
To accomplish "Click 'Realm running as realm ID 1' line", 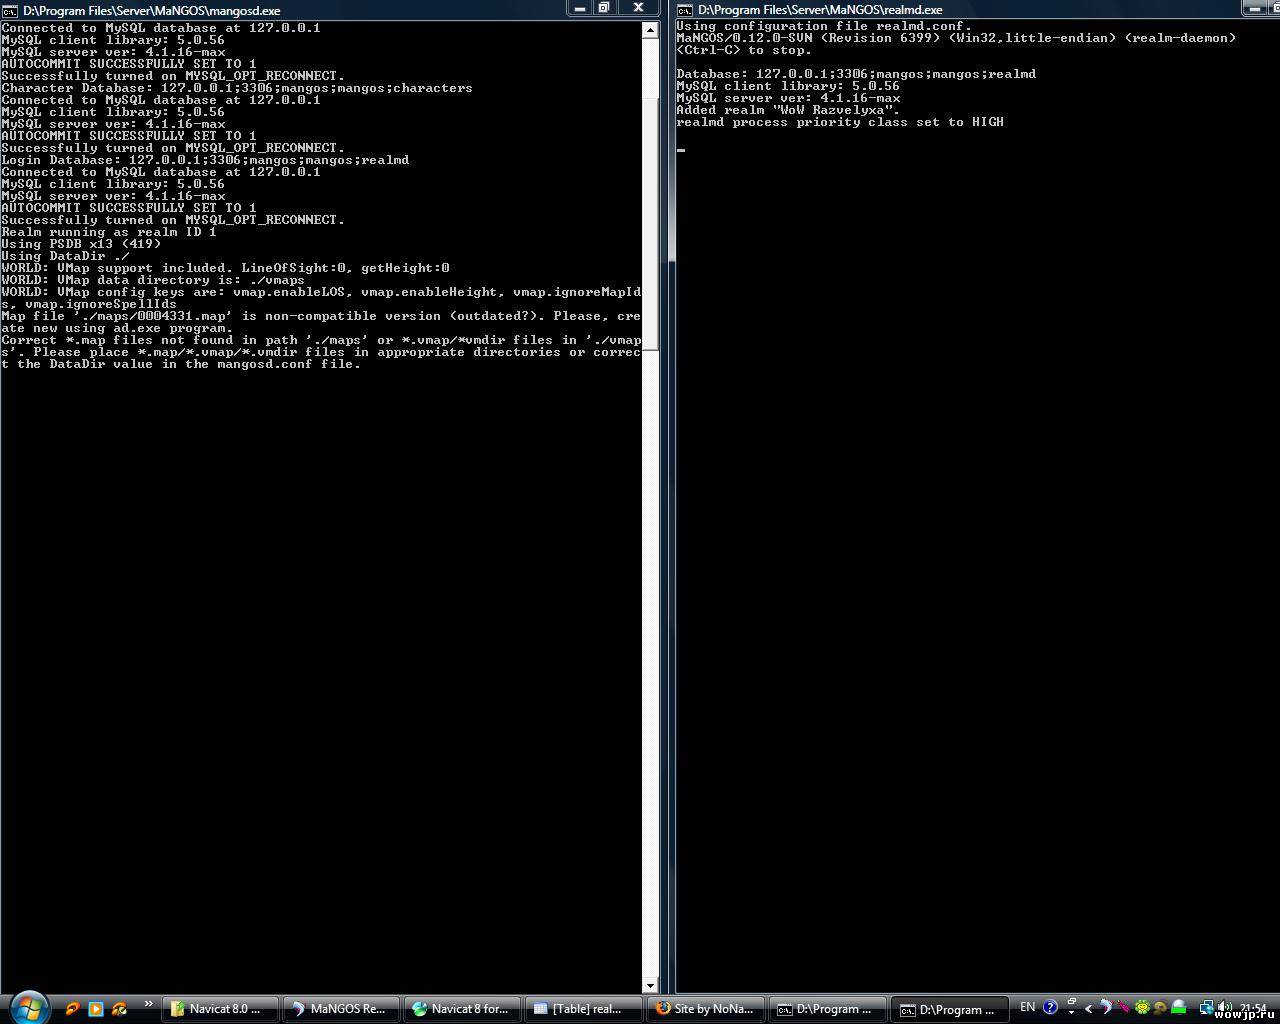I will pyautogui.click(x=109, y=232).
